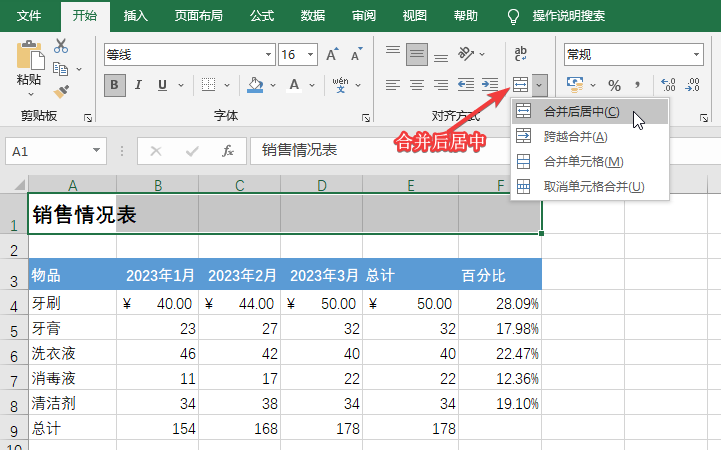This screenshot has width=721, height=450.
Task: Open the font name dropdown (等线)
Action: pyautogui.click(x=268, y=55)
